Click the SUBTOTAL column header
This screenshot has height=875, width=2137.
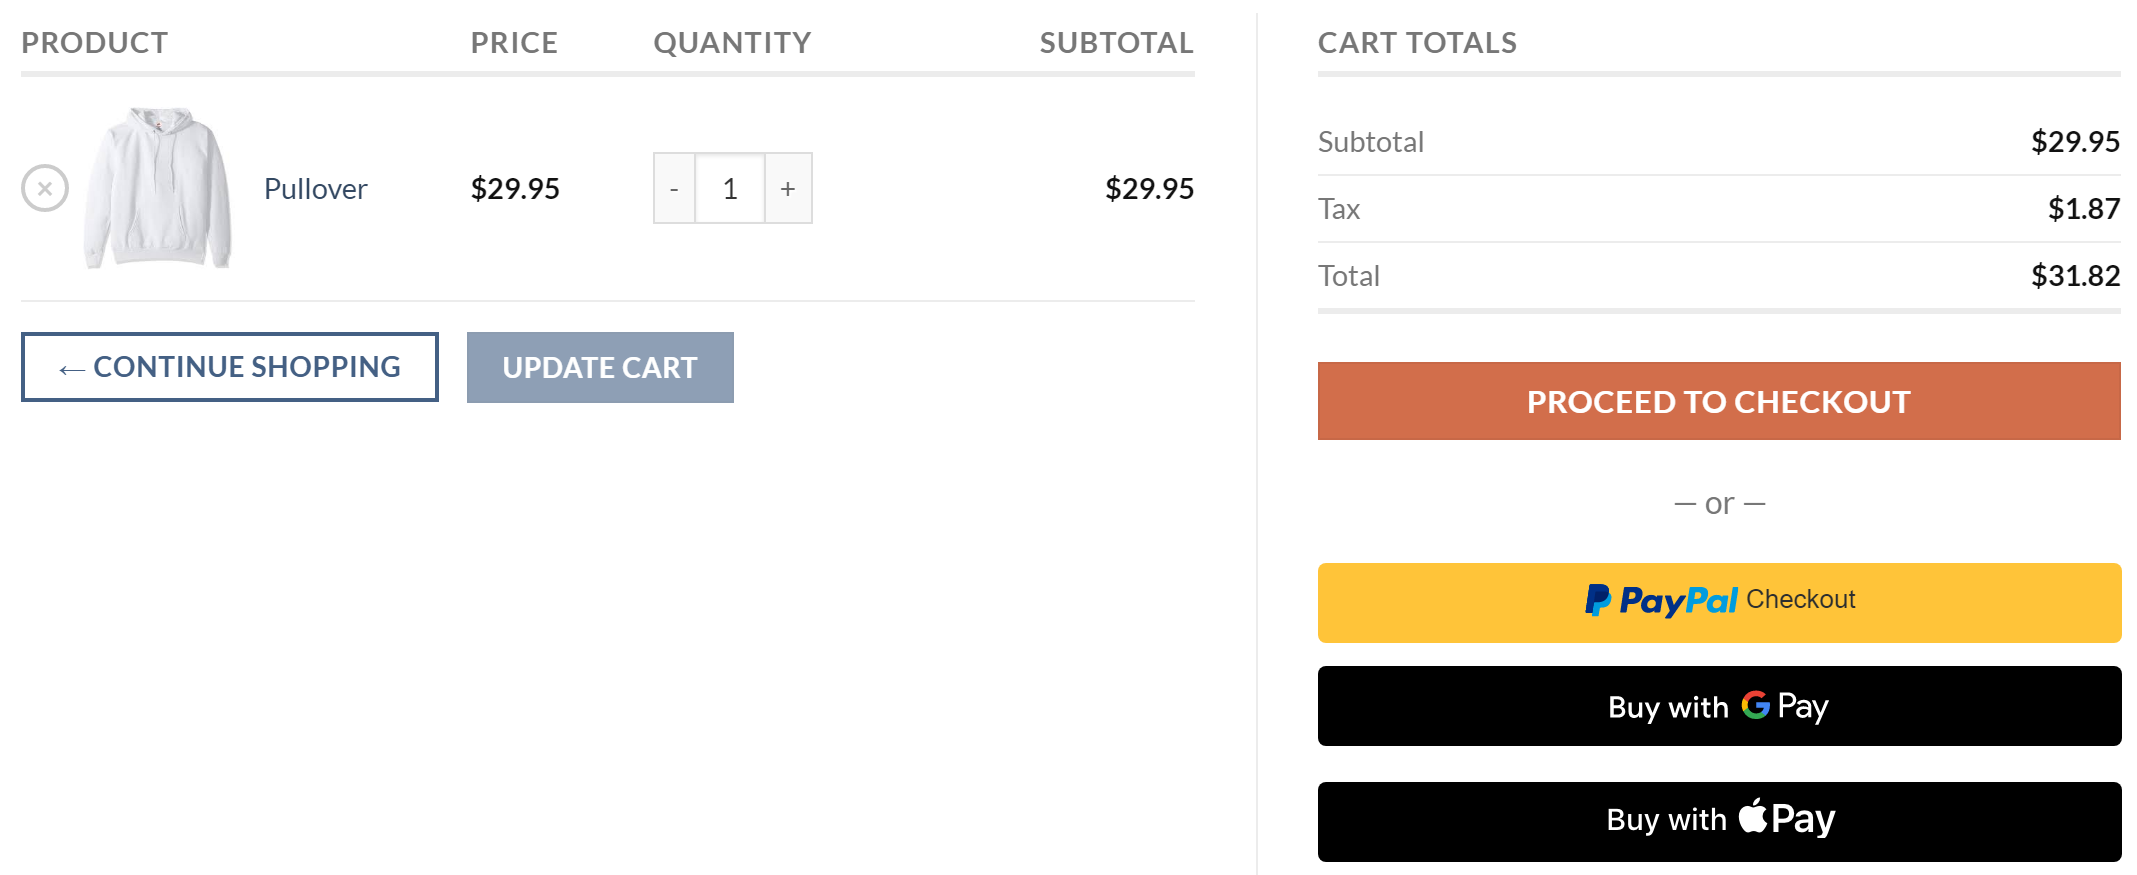1116,43
